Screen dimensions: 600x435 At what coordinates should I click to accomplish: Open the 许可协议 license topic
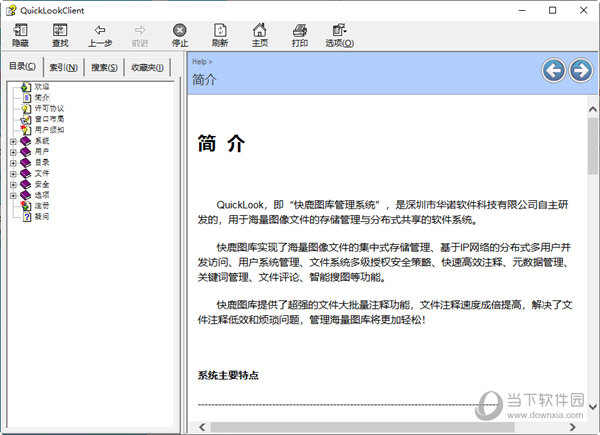(x=49, y=108)
